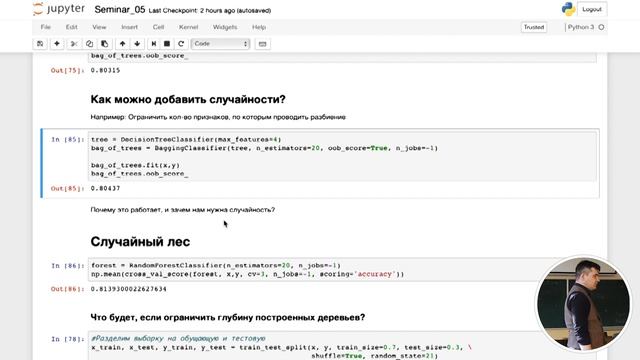Run cell and select below icon
This screenshot has width=640, height=360.
coord(153,44)
